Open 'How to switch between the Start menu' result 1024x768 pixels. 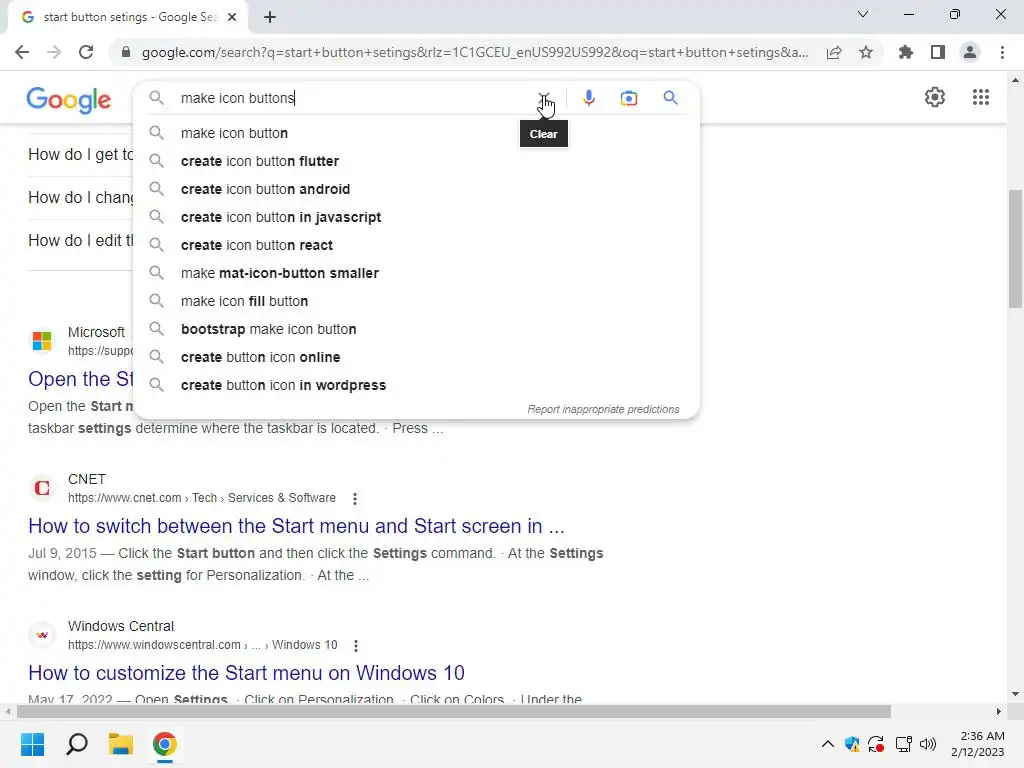click(x=296, y=526)
